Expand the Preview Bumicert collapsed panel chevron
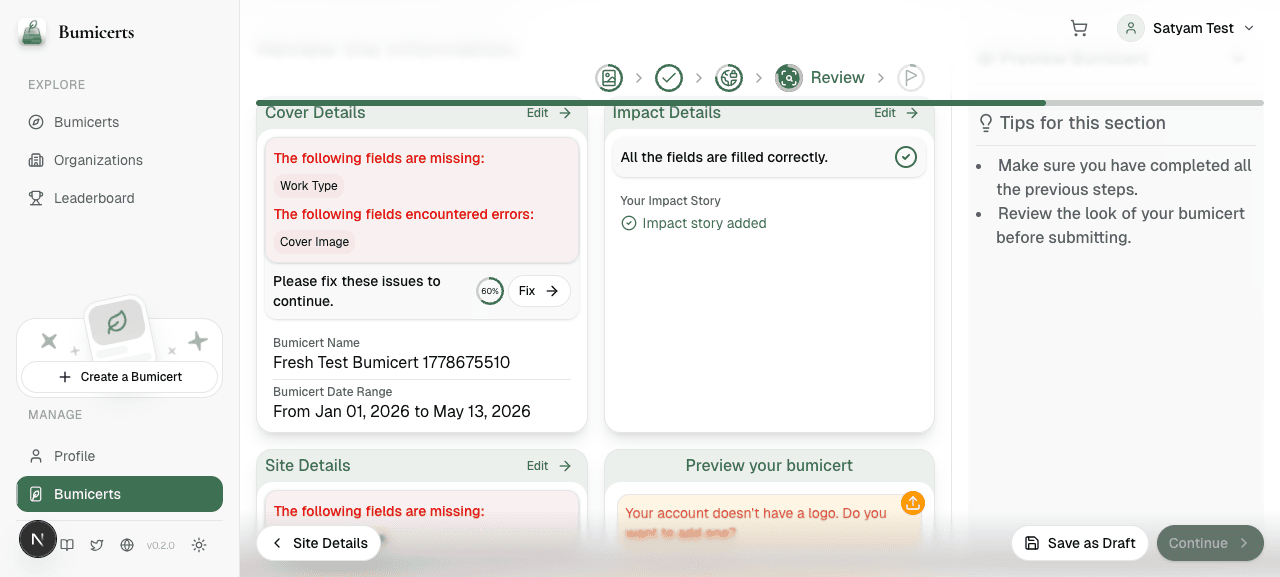Viewport: 1280px width, 577px height. point(1238,58)
